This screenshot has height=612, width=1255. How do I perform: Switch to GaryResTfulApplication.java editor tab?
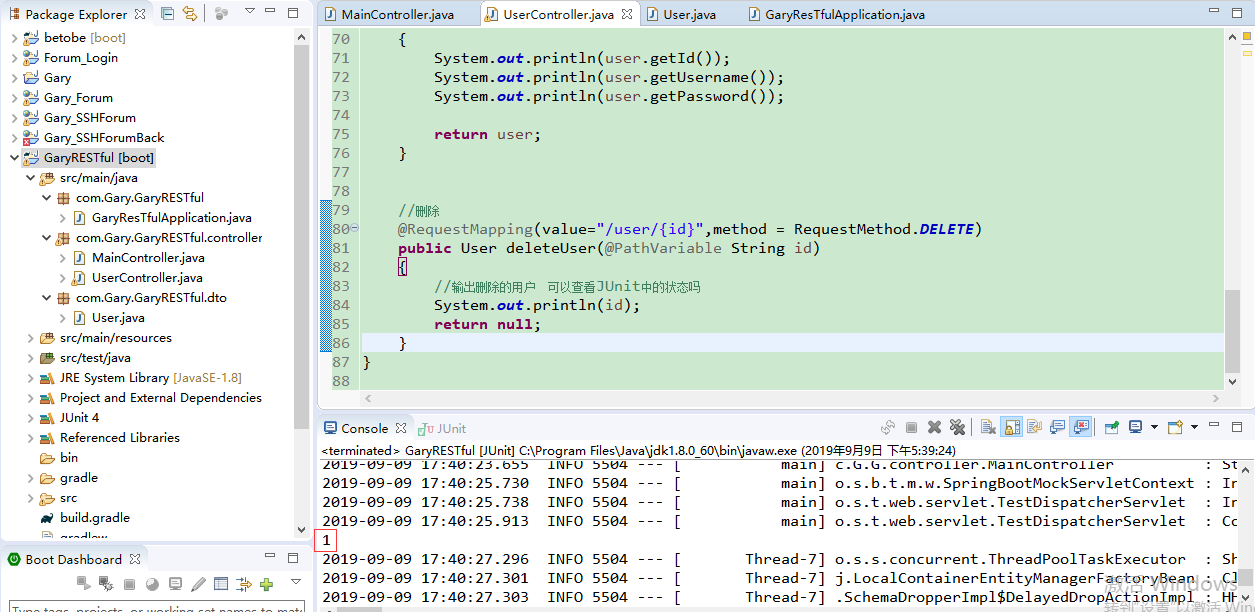click(x=845, y=15)
